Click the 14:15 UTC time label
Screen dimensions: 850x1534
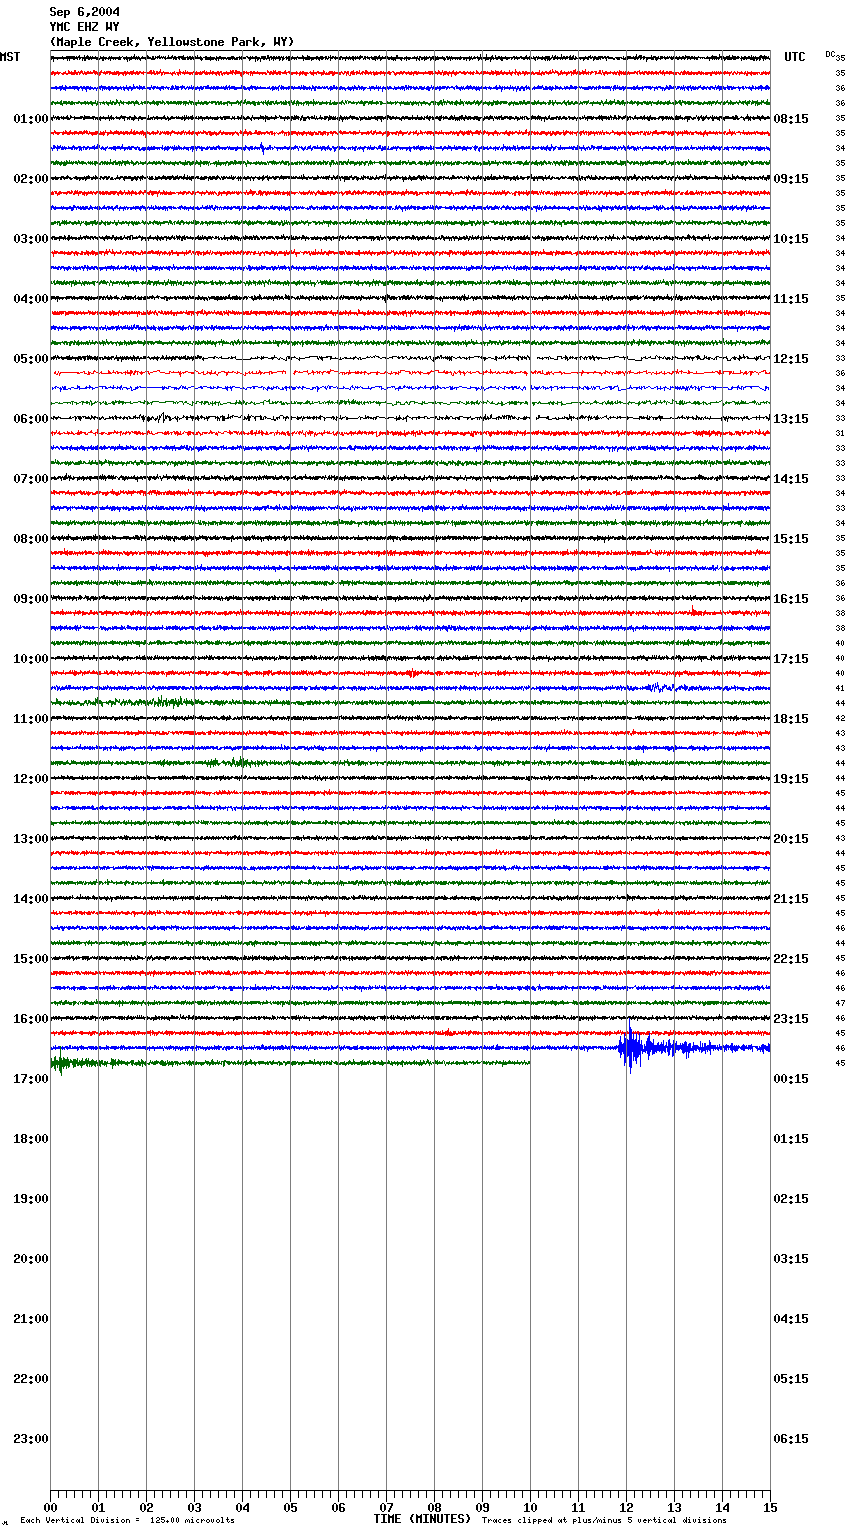[791, 479]
